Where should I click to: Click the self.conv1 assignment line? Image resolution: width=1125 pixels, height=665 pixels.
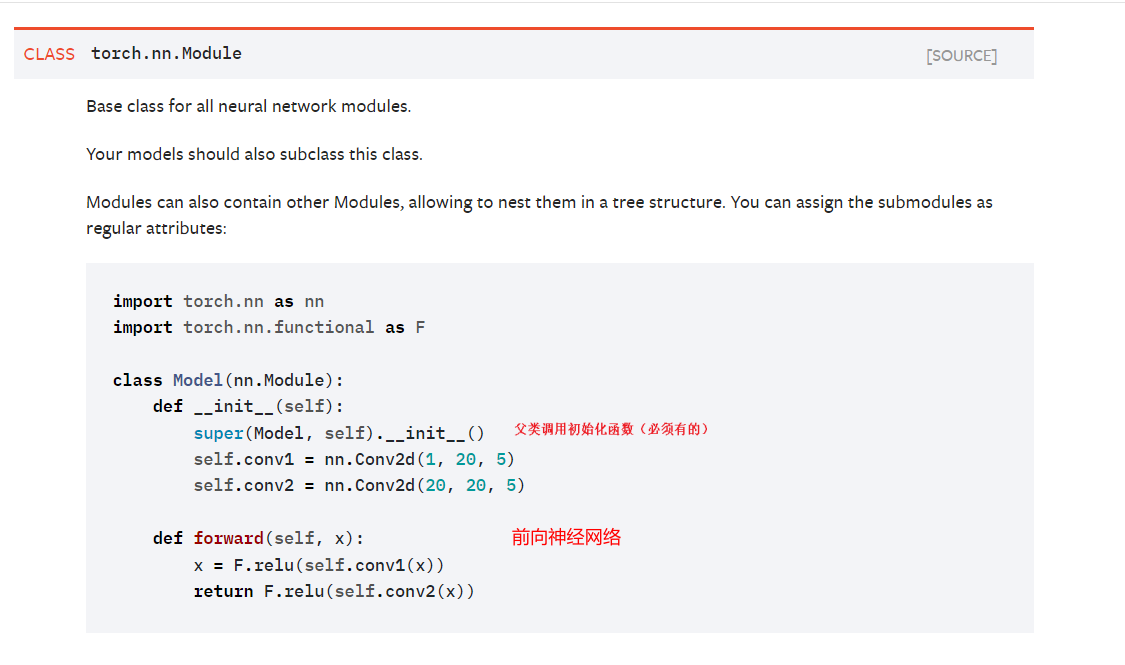point(354,459)
